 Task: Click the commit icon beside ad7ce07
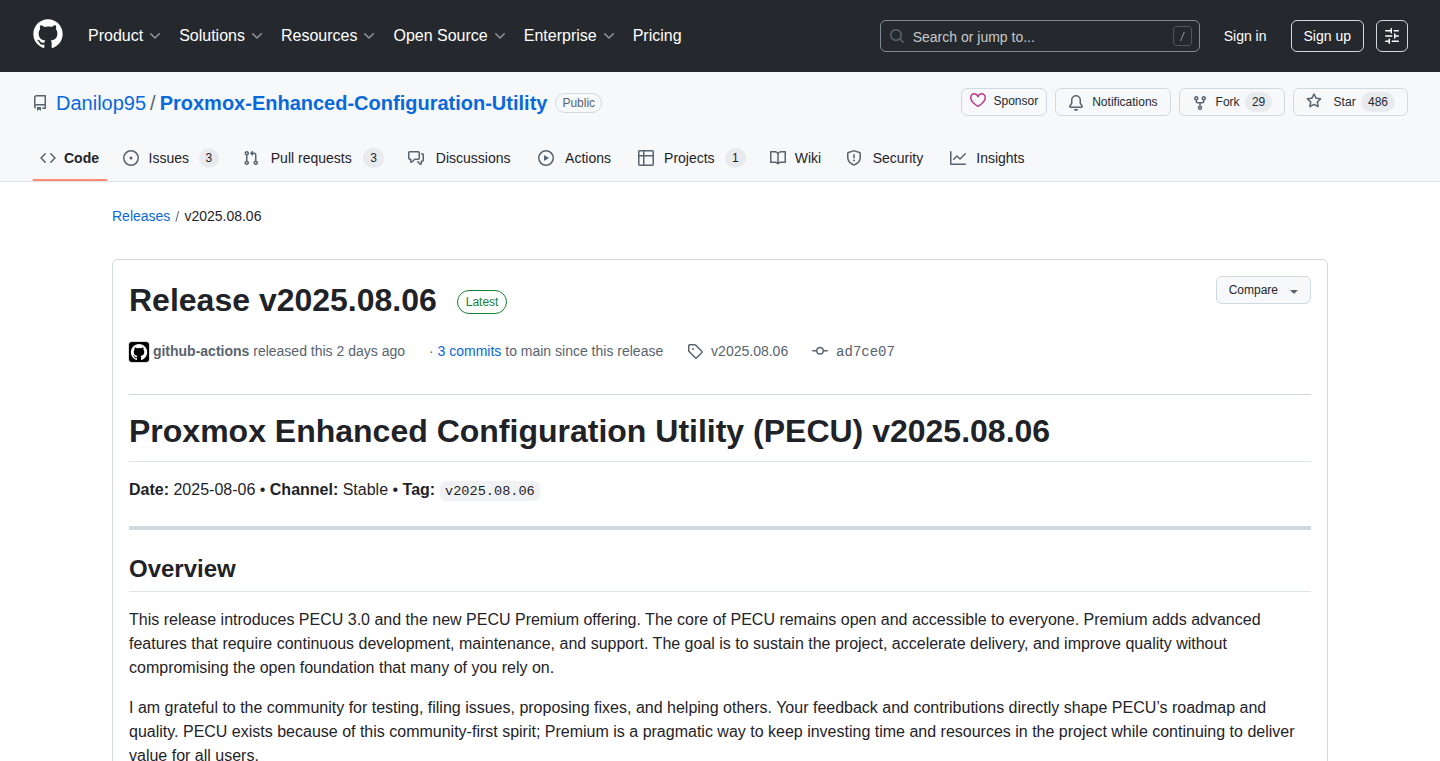tap(820, 352)
